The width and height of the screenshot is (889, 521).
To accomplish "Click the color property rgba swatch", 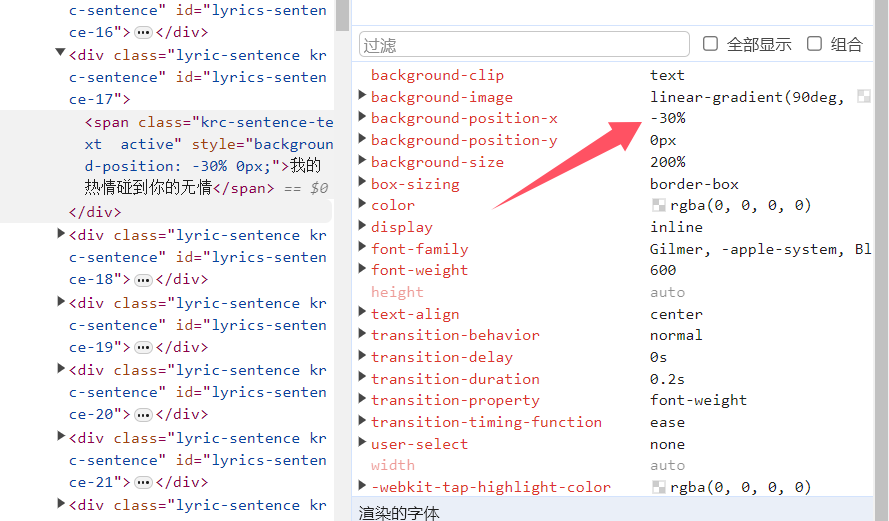I will 658,205.
